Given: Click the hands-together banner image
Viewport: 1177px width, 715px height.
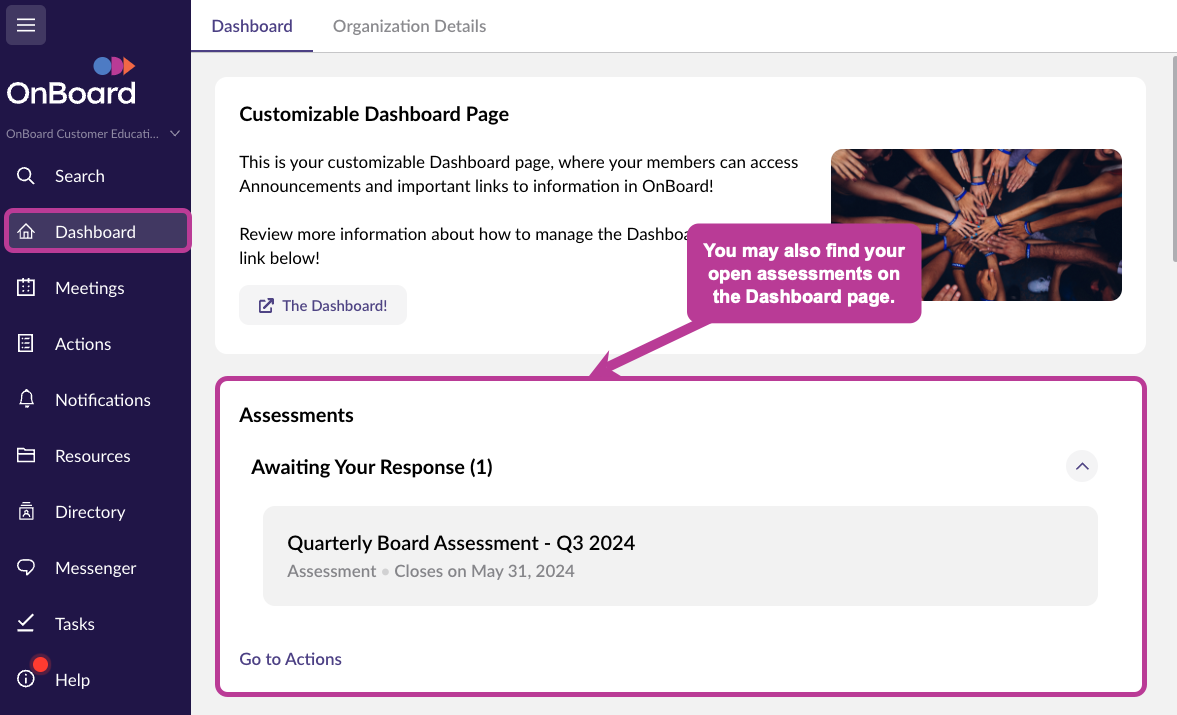Looking at the screenshot, I should click(976, 225).
